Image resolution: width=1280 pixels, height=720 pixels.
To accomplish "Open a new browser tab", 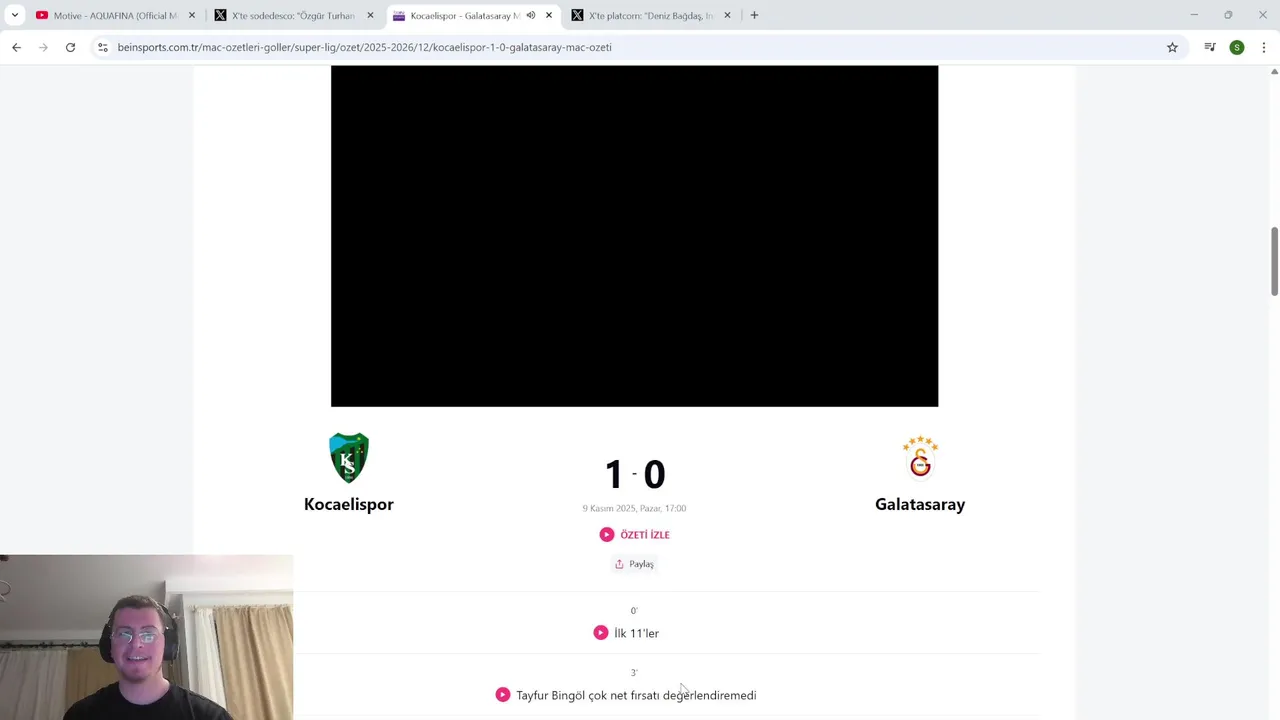I will (x=754, y=15).
